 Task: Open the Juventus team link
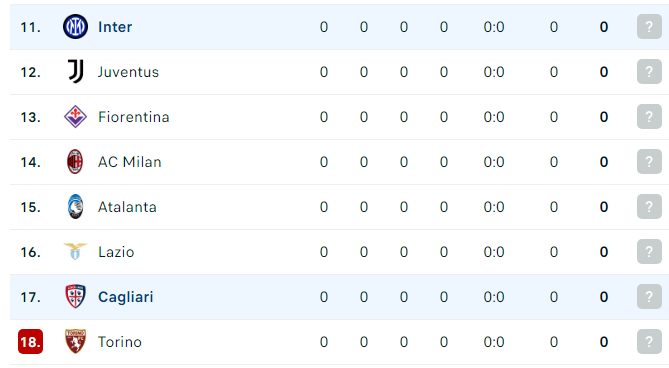pos(128,72)
